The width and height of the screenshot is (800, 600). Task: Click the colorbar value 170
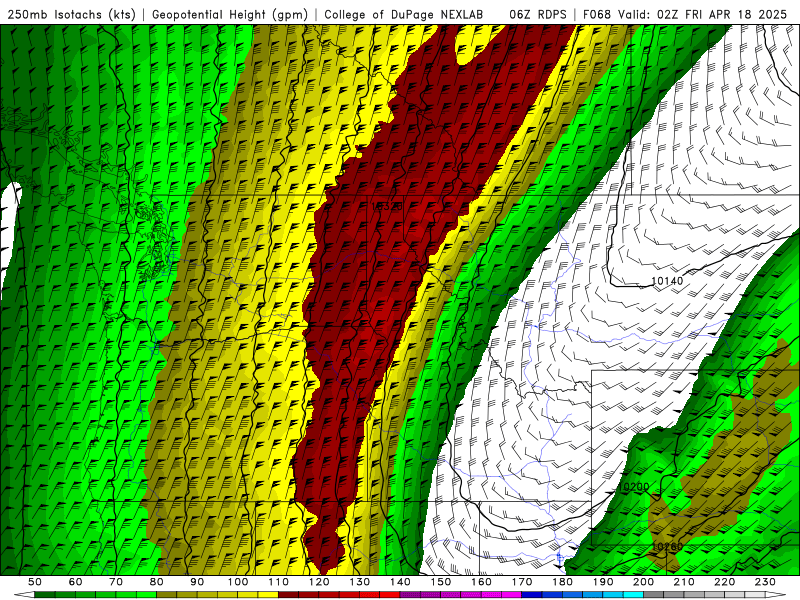pos(522,582)
